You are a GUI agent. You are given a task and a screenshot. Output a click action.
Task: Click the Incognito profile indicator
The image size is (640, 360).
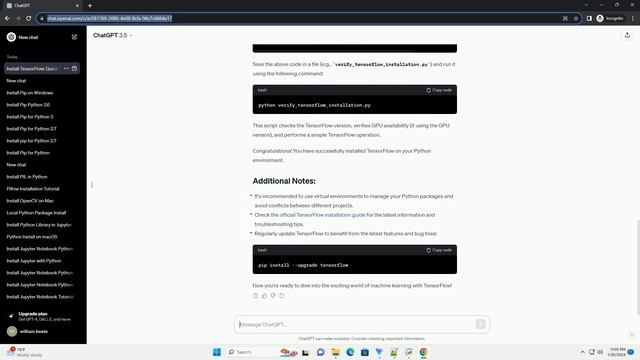tap(610, 18)
